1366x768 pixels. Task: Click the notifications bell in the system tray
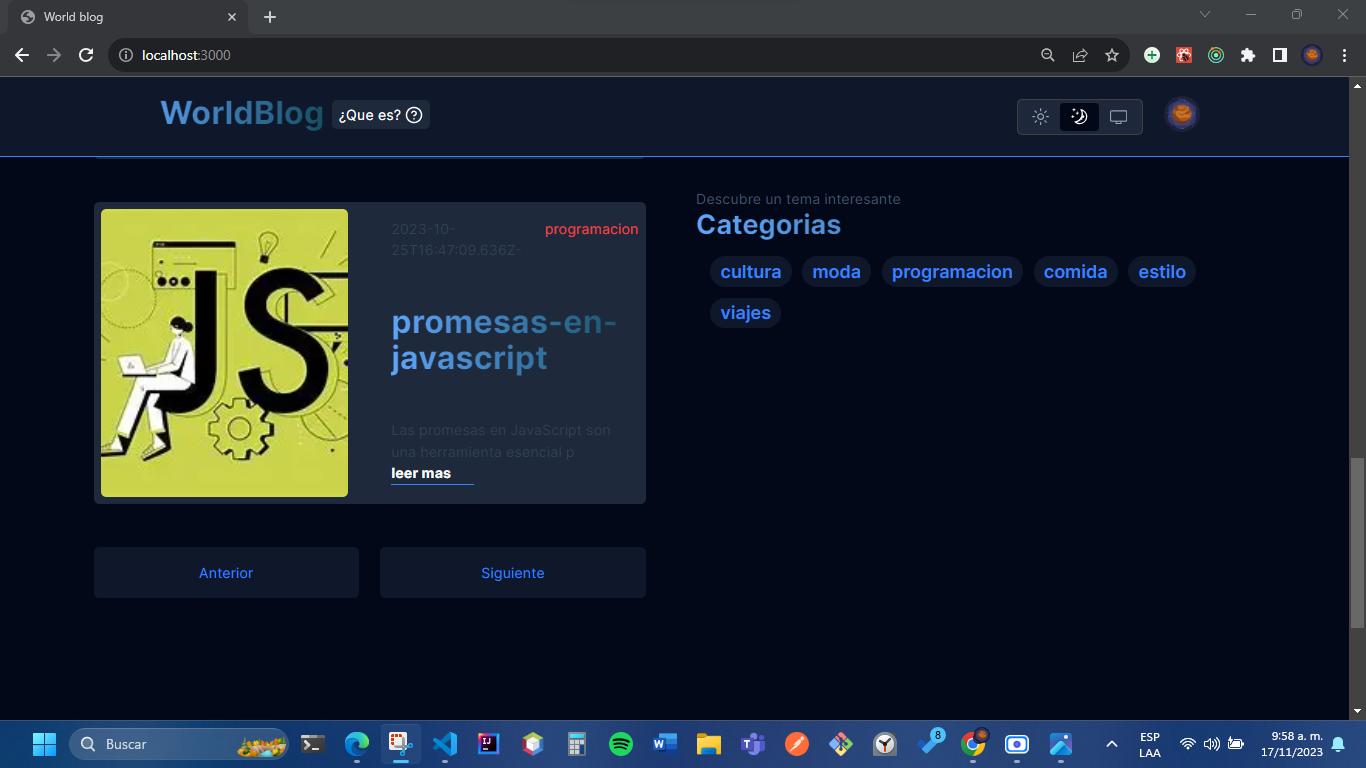[x=1338, y=744]
